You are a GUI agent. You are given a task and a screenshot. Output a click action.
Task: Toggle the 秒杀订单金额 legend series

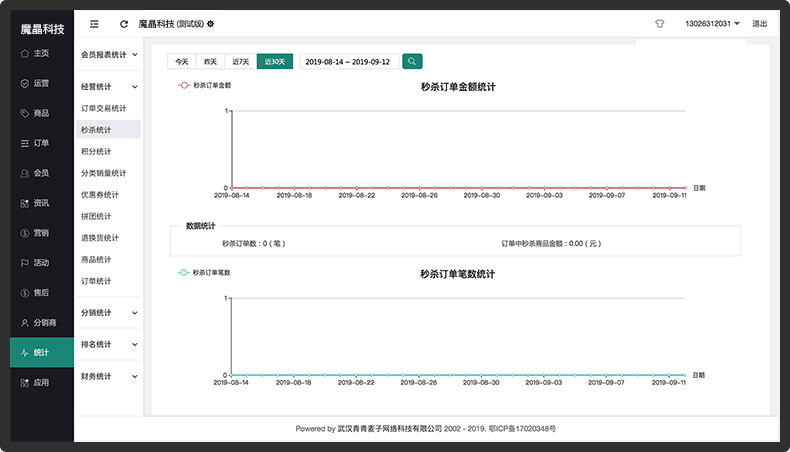point(205,86)
